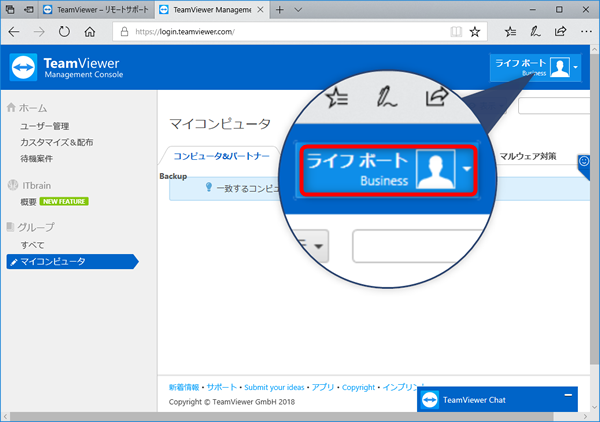Open the reading view book icon
This screenshot has width=600, height=422.
pos(456,31)
